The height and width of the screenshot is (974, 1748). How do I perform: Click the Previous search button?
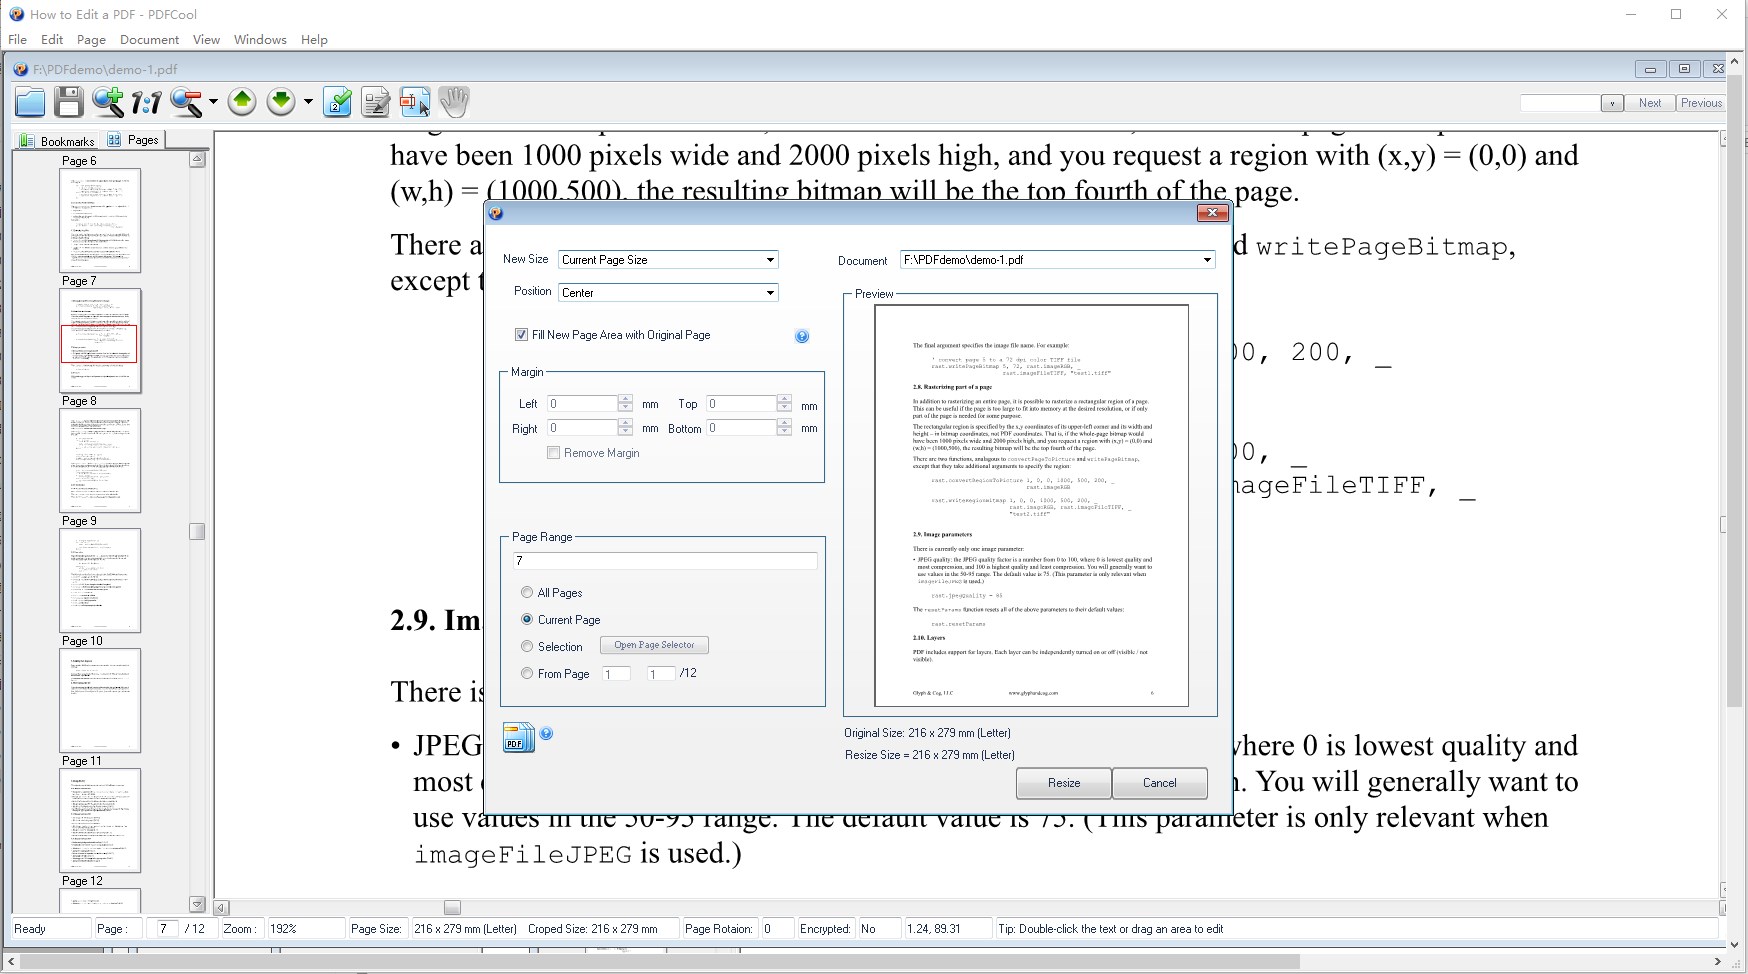pyautogui.click(x=1701, y=103)
